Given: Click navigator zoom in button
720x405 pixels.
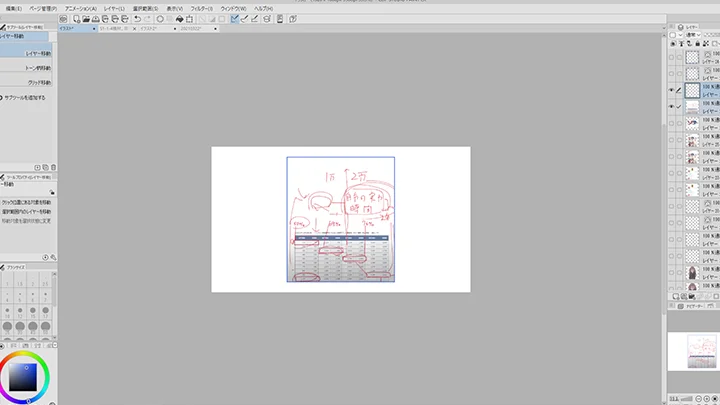Looking at the screenshot, I should [x=706, y=399].
